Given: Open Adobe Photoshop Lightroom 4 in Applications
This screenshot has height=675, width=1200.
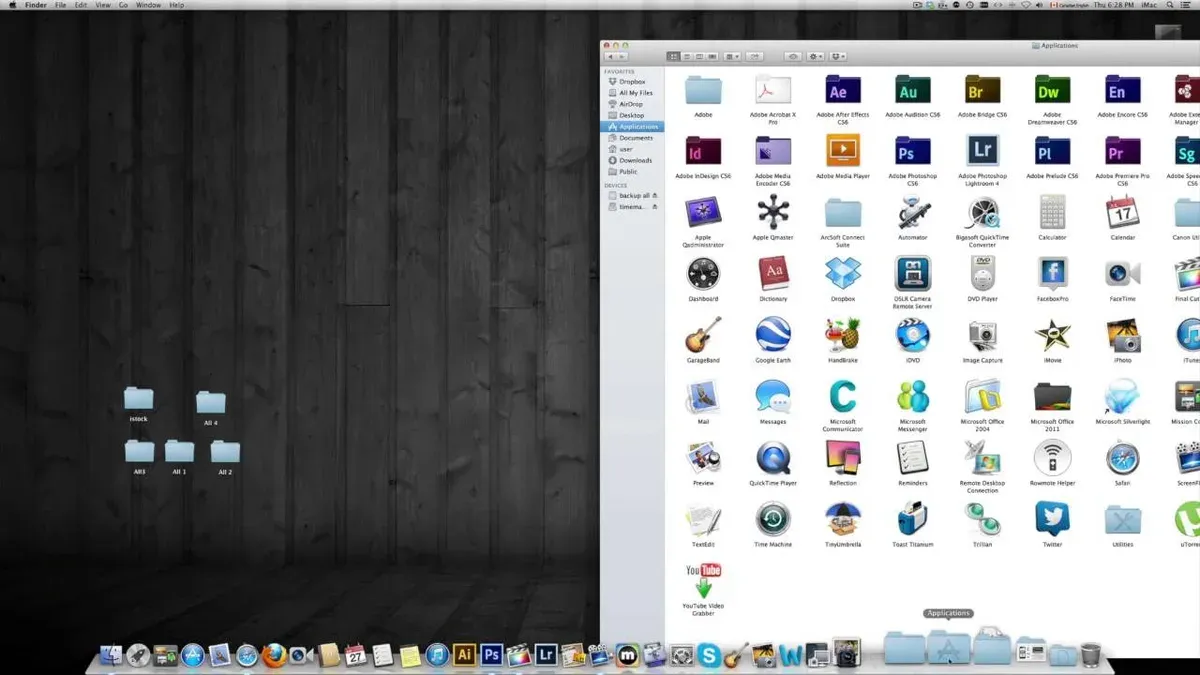Looking at the screenshot, I should click(x=983, y=152).
